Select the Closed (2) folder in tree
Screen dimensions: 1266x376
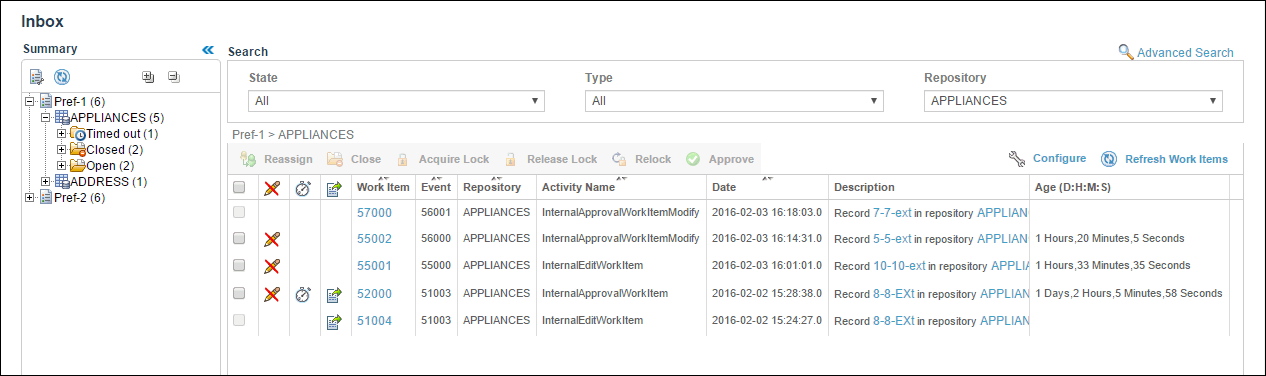[104, 150]
